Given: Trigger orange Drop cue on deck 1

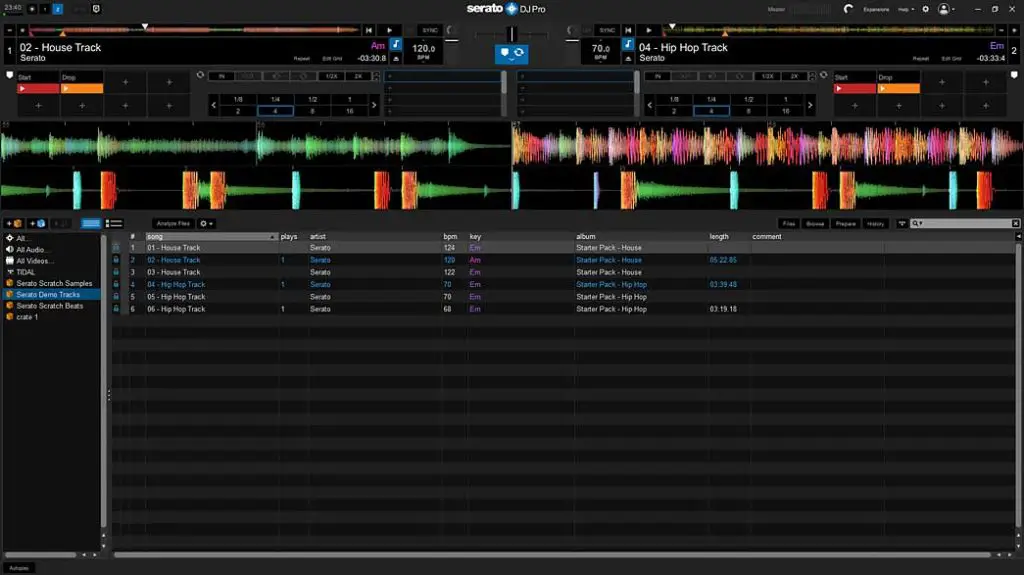Looking at the screenshot, I should pos(82,88).
